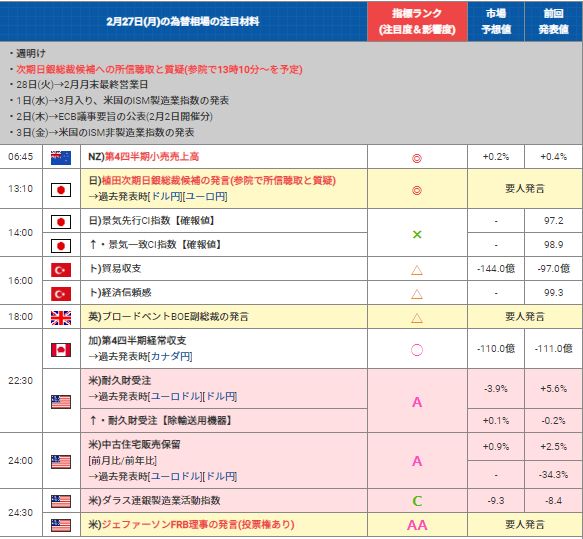
Task: Click the green C rank icon
Action: pos(417,501)
